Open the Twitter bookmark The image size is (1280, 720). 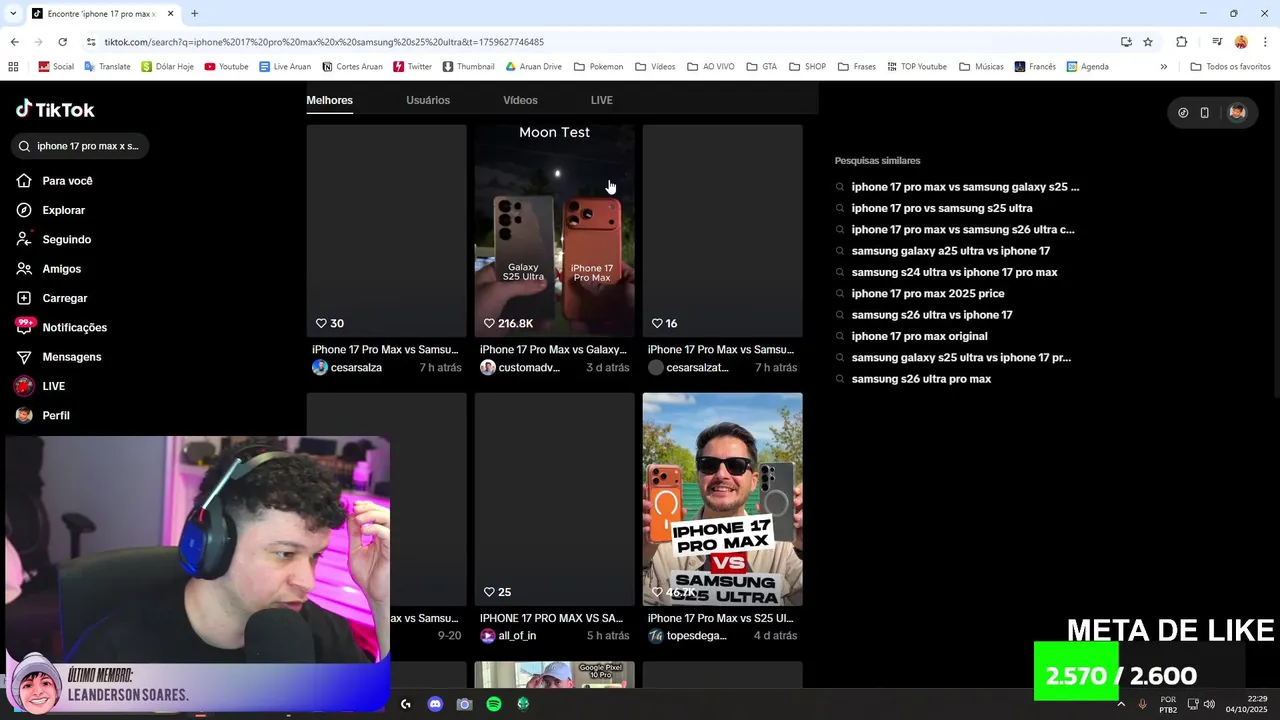pos(412,67)
